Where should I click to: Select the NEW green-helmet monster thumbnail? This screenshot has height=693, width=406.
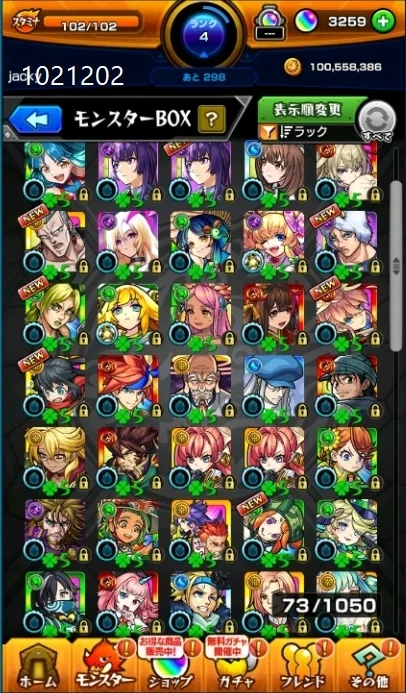click(x=274, y=530)
